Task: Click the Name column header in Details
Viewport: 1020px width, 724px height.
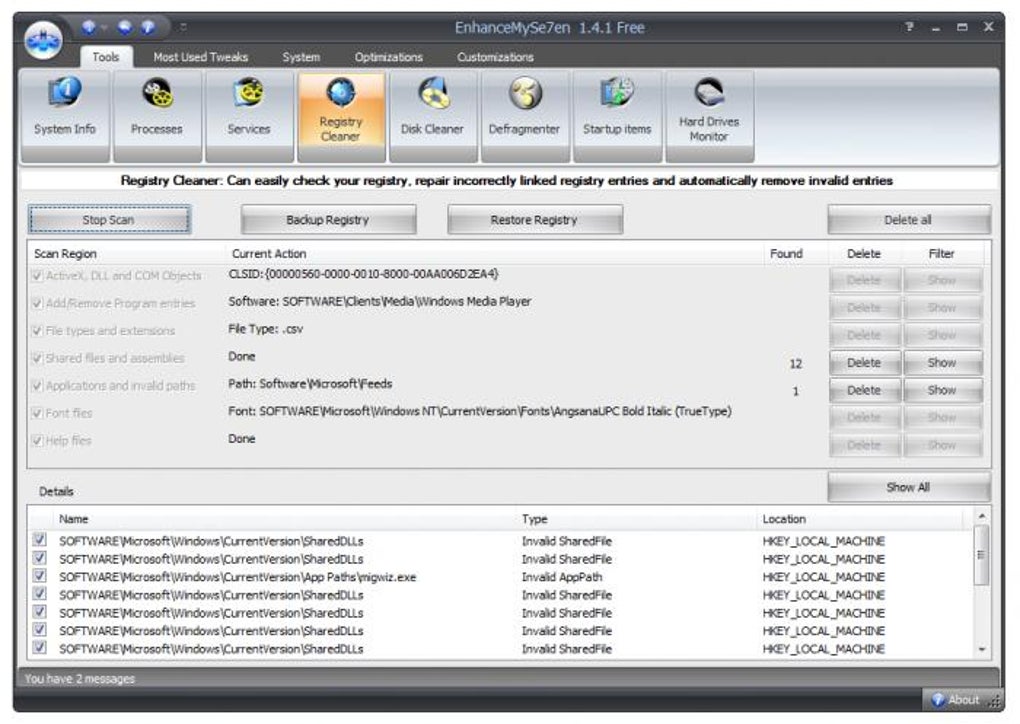Action: (x=74, y=519)
